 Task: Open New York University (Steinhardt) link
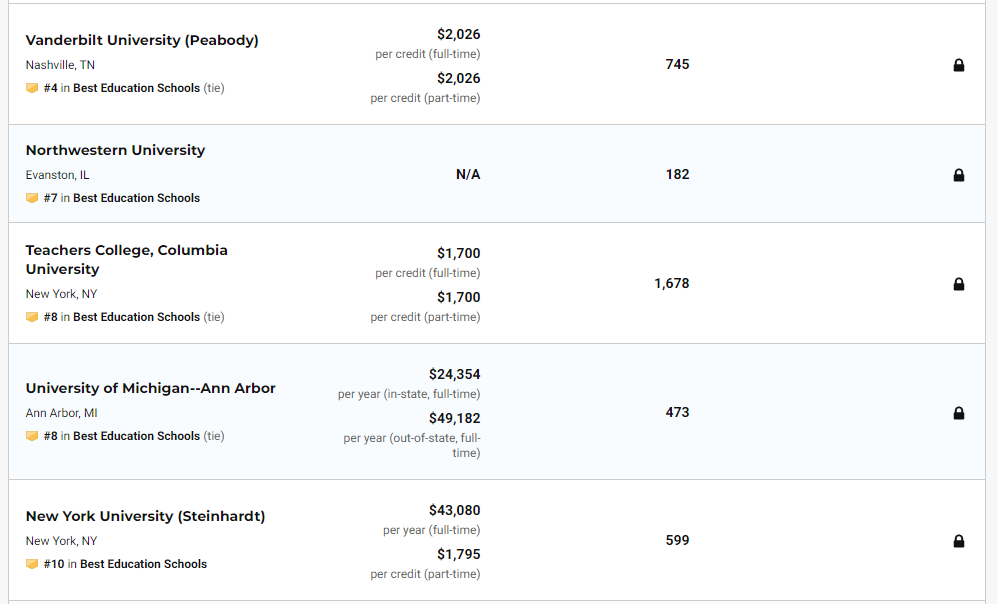point(145,517)
